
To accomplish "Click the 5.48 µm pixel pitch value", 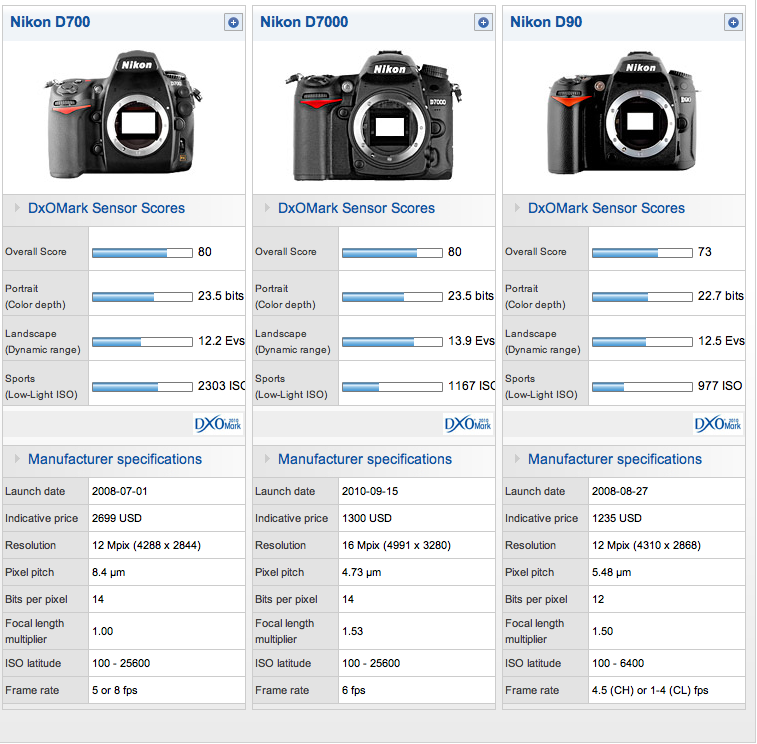I will [x=612, y=572].
